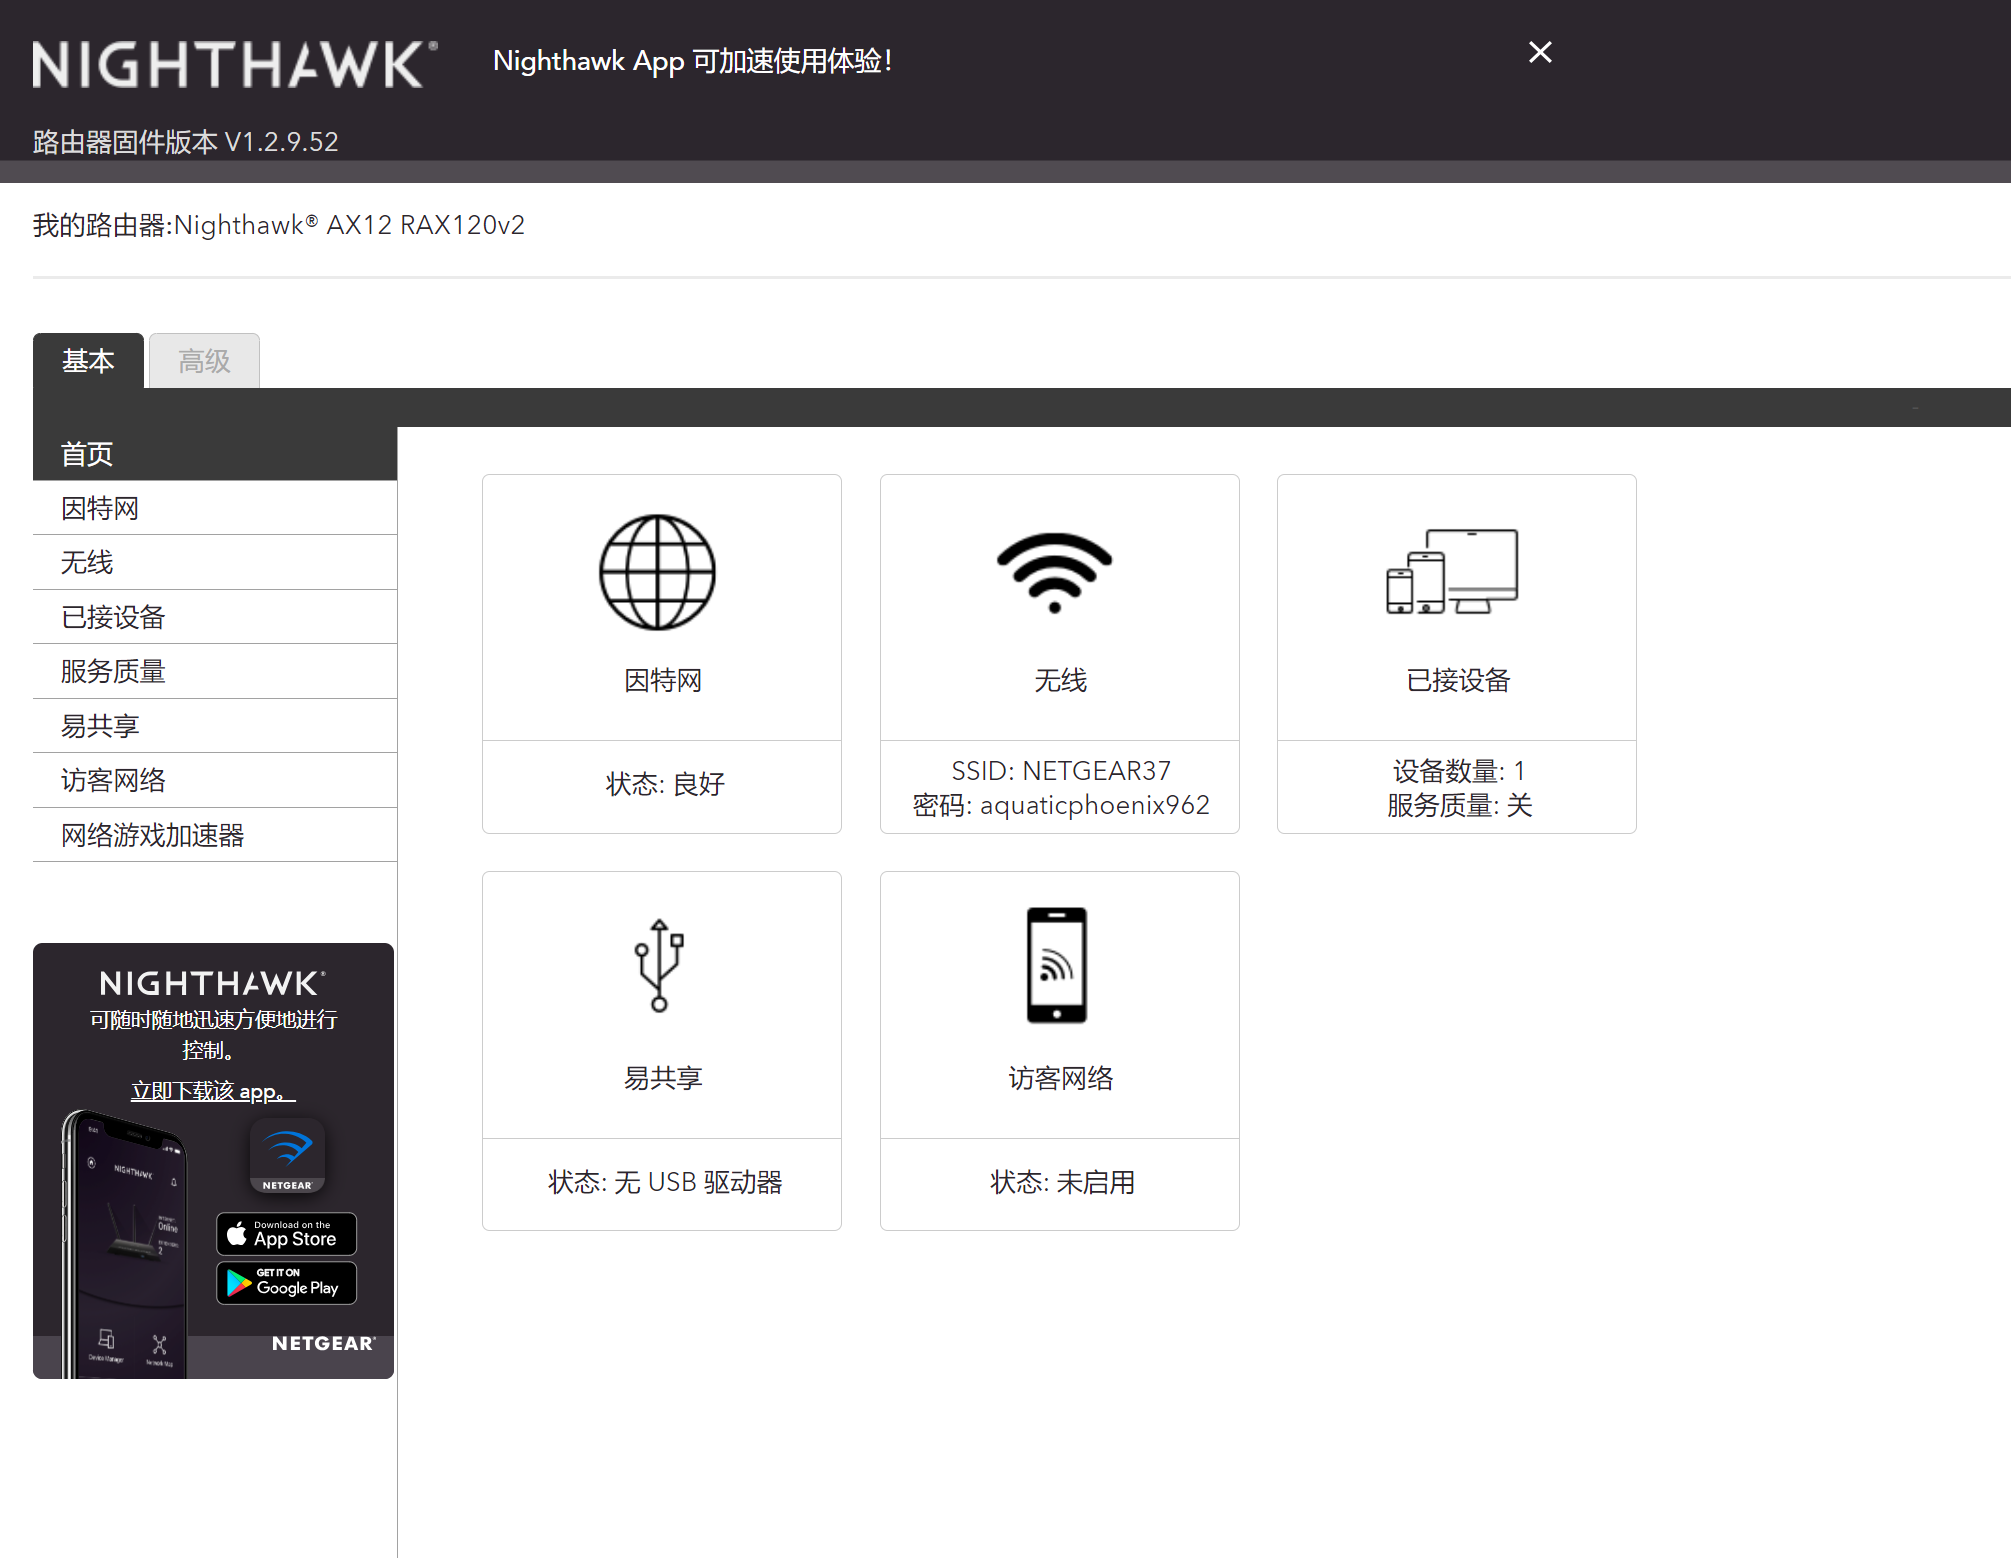
Task: Click the SSID: NETGEAR37 text
Action: click(1061, 771)
